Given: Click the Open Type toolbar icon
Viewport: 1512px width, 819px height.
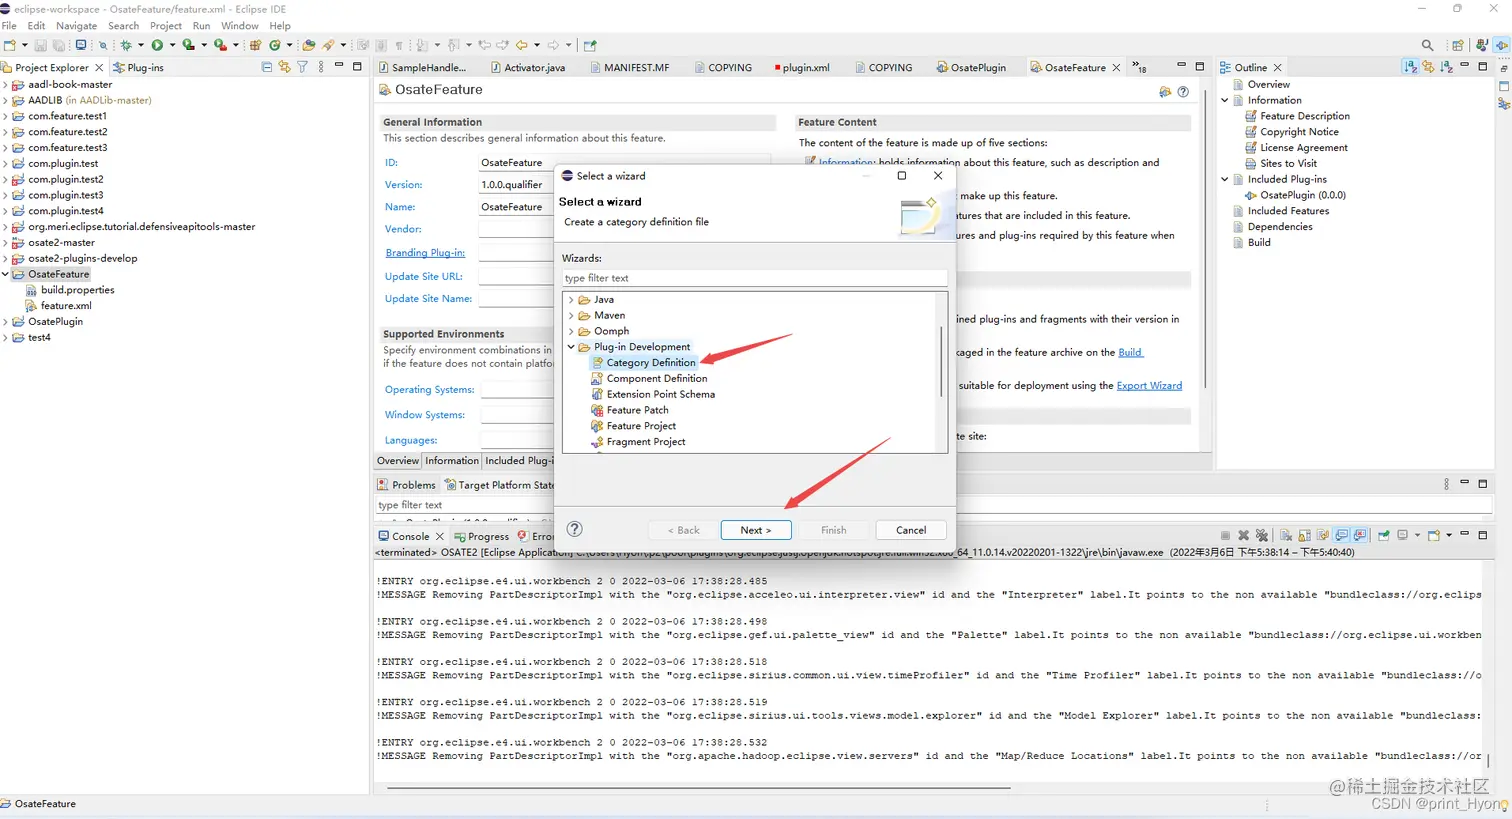Looking at the screenshot, I should (x=309, y=45).
